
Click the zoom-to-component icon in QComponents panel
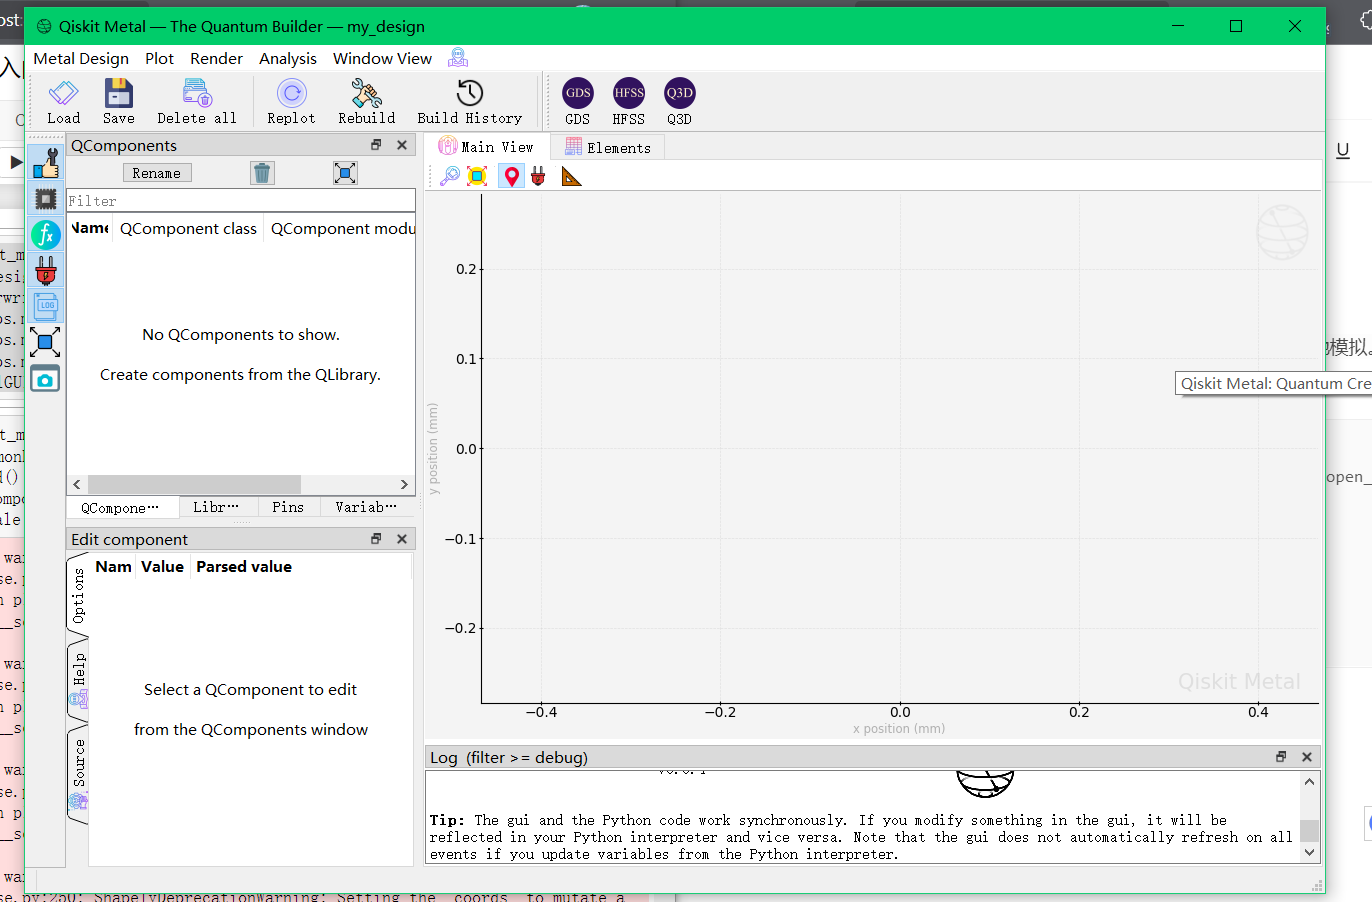pos(345,173)
